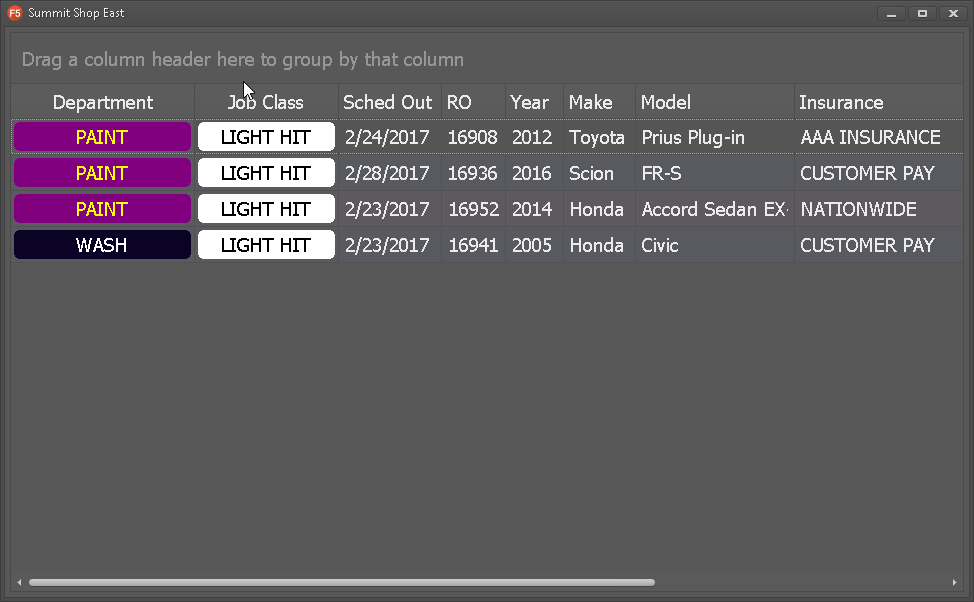
Task: Click LIGHT HIT badge on the Scion row
Action: click(266, 173)
